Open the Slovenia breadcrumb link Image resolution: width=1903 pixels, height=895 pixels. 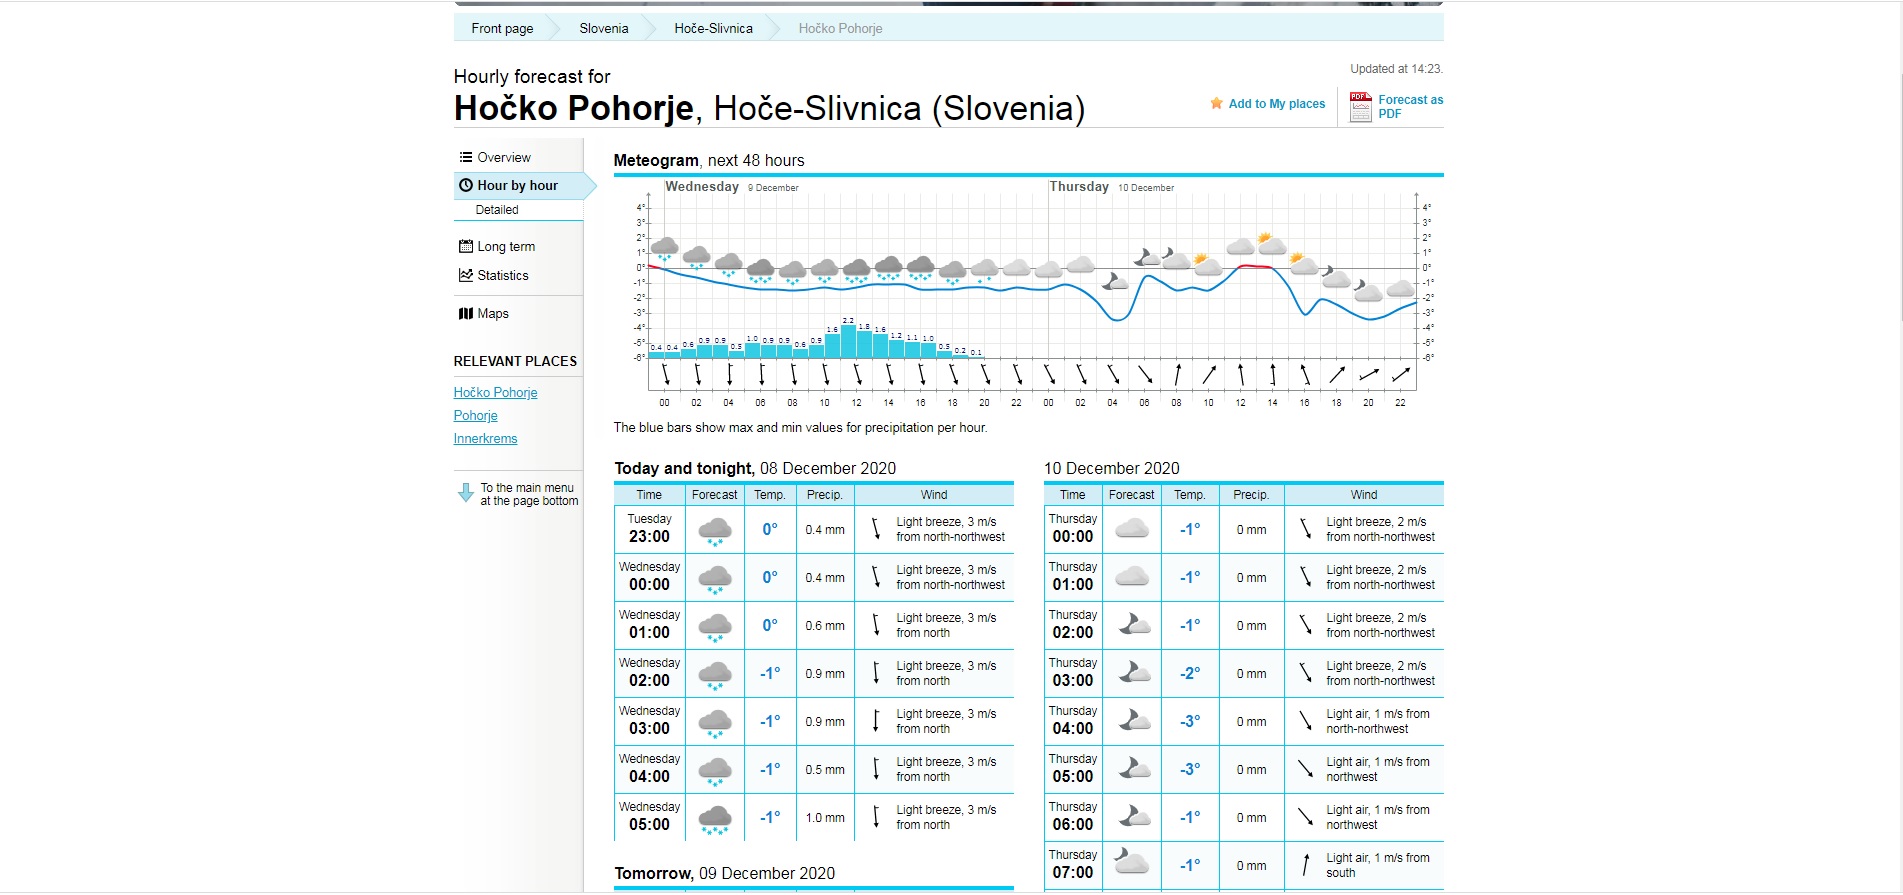click(604, 28)
